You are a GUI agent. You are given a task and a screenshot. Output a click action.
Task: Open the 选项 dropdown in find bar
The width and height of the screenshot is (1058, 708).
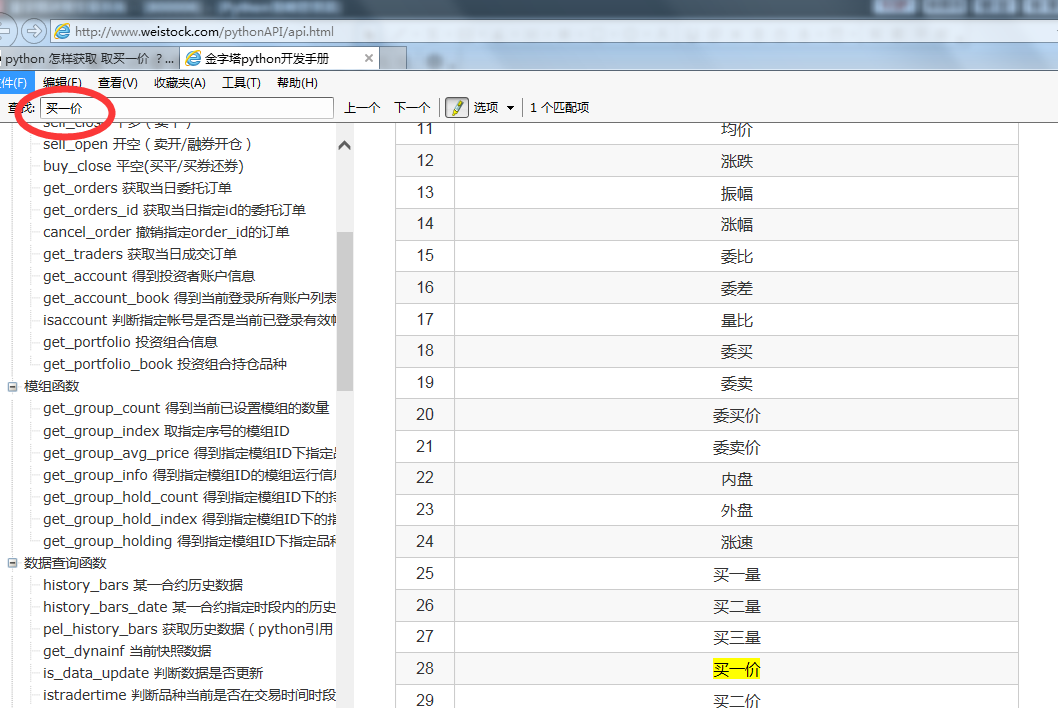point(494,107)
